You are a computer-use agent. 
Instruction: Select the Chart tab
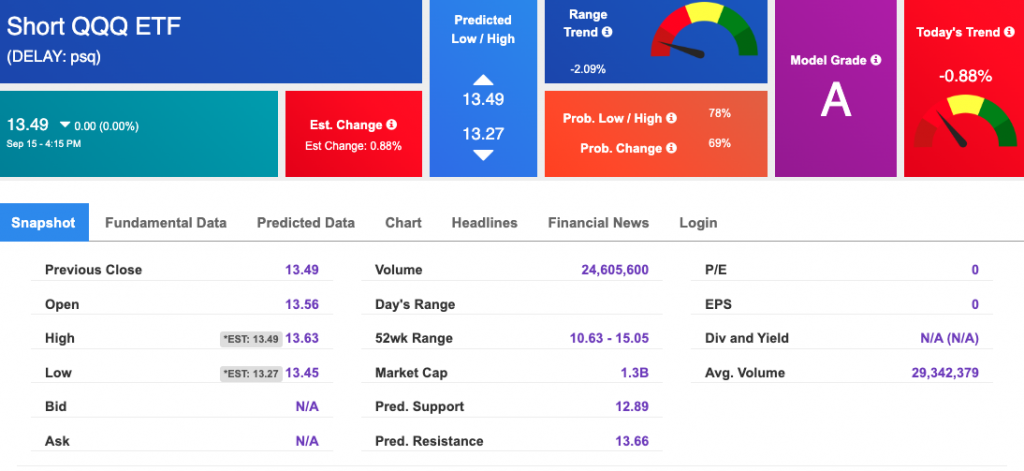[404, 223]
